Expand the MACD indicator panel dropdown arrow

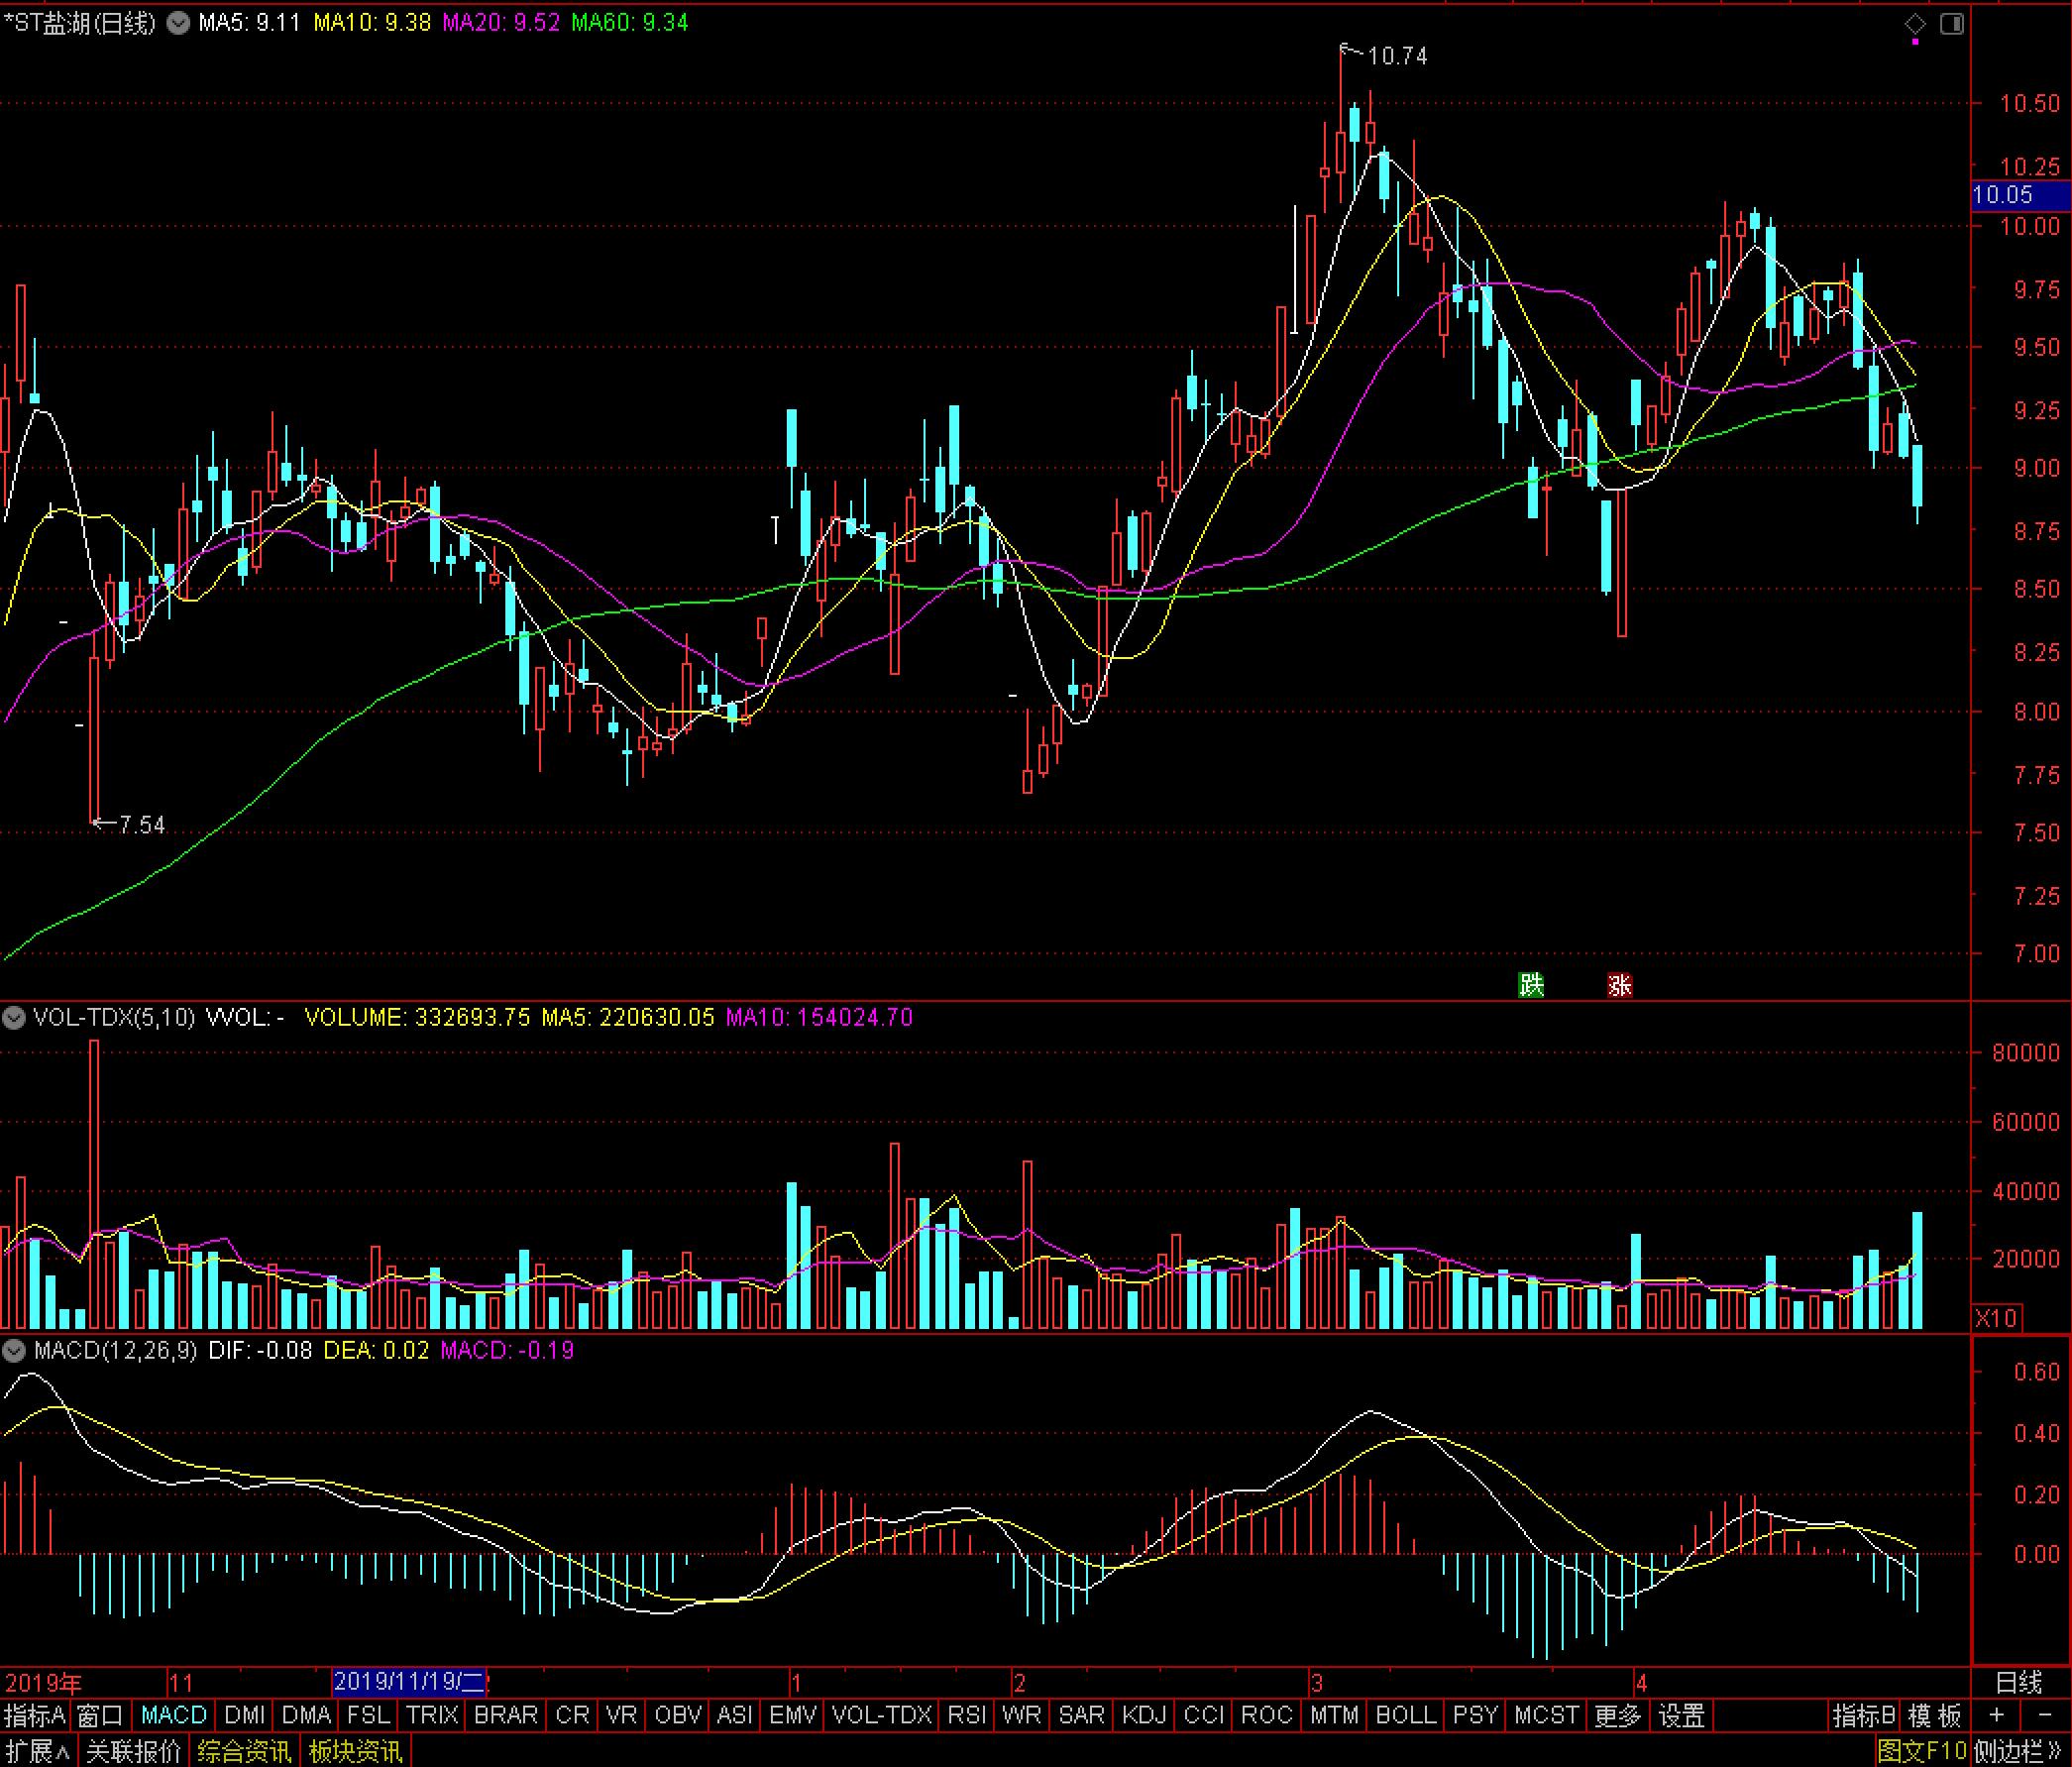coord(14,1351)
